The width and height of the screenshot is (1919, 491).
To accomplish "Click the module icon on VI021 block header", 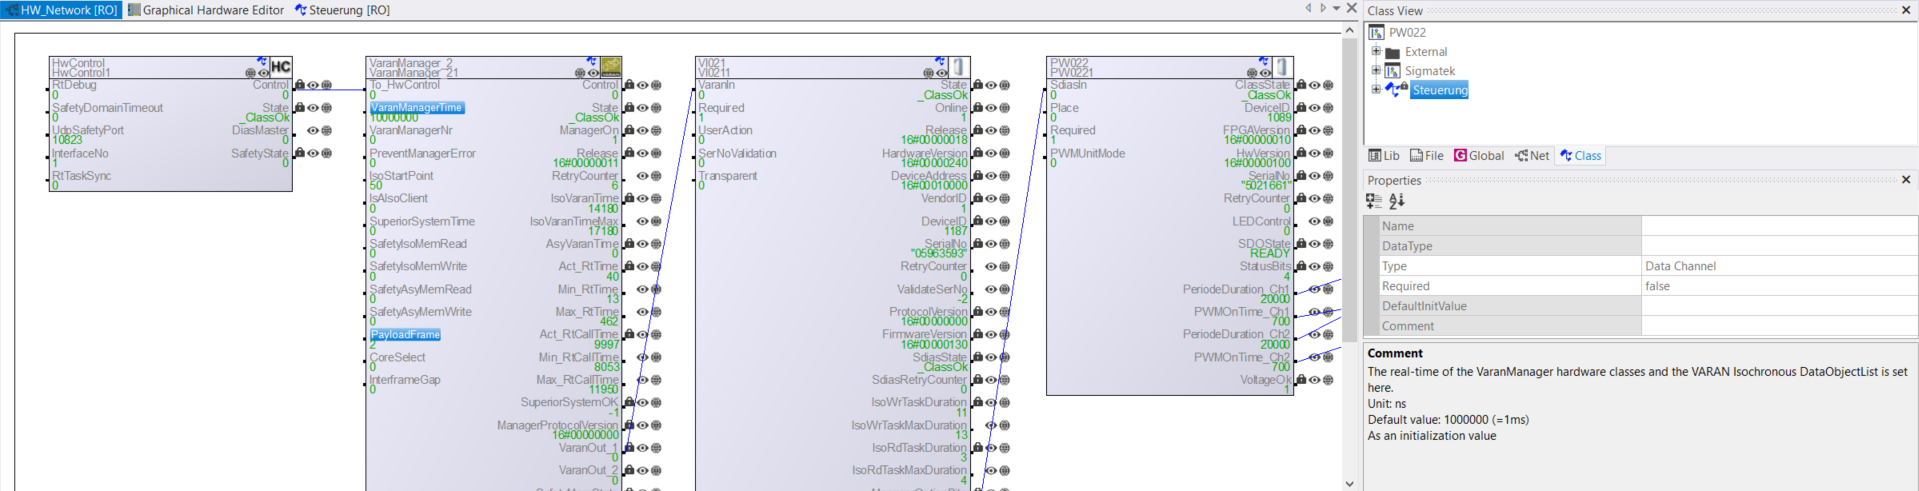I will pos(958,67).
